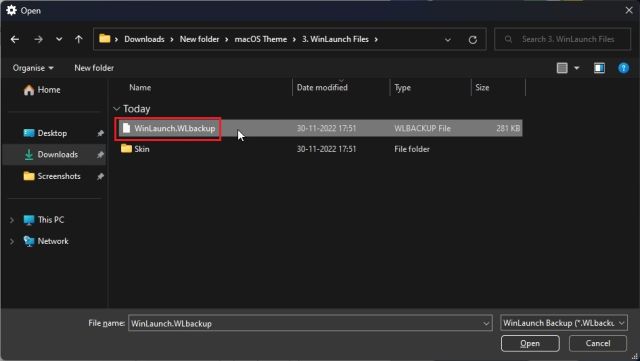This screenshot has height=361, width=640.
Task: Select 3. WinLaunch Files breadcrumb segment
Action: (335, 39)
